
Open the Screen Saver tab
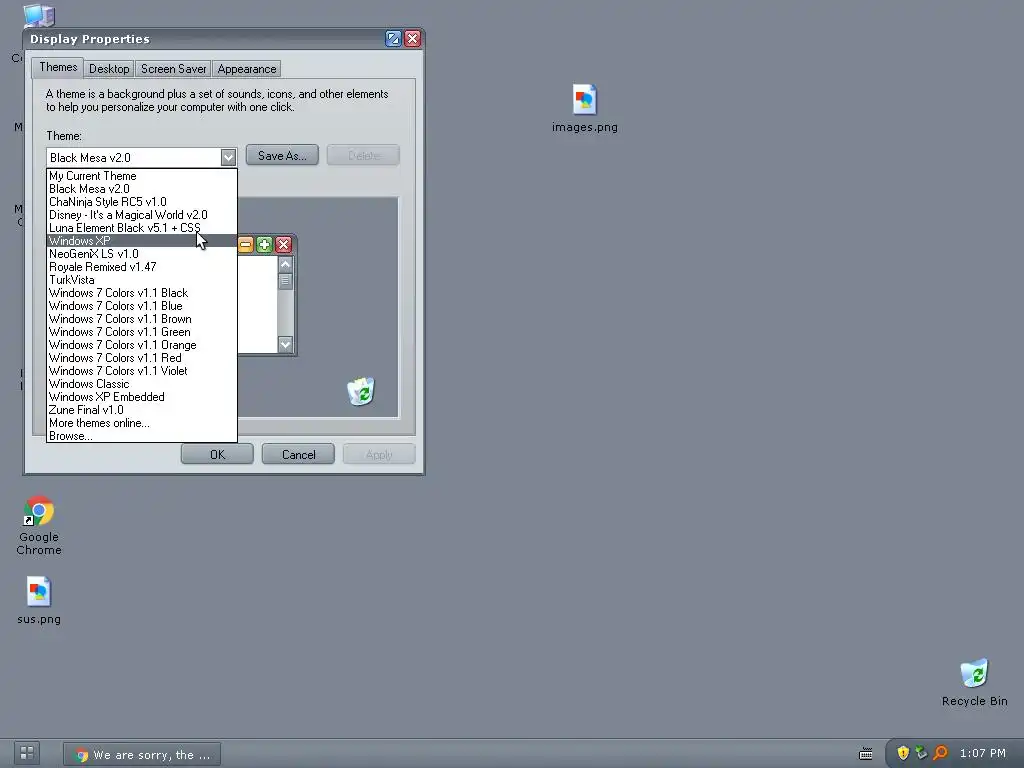[174, 69]
